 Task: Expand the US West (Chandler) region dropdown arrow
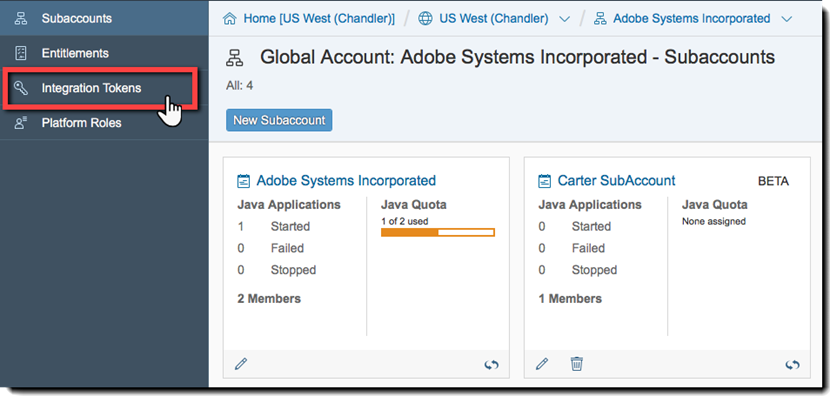pos(565,20)
